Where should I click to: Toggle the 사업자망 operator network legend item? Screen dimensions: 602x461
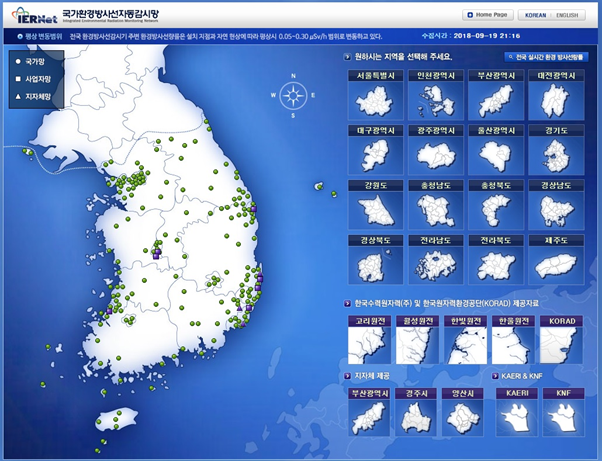click(36, 78)
